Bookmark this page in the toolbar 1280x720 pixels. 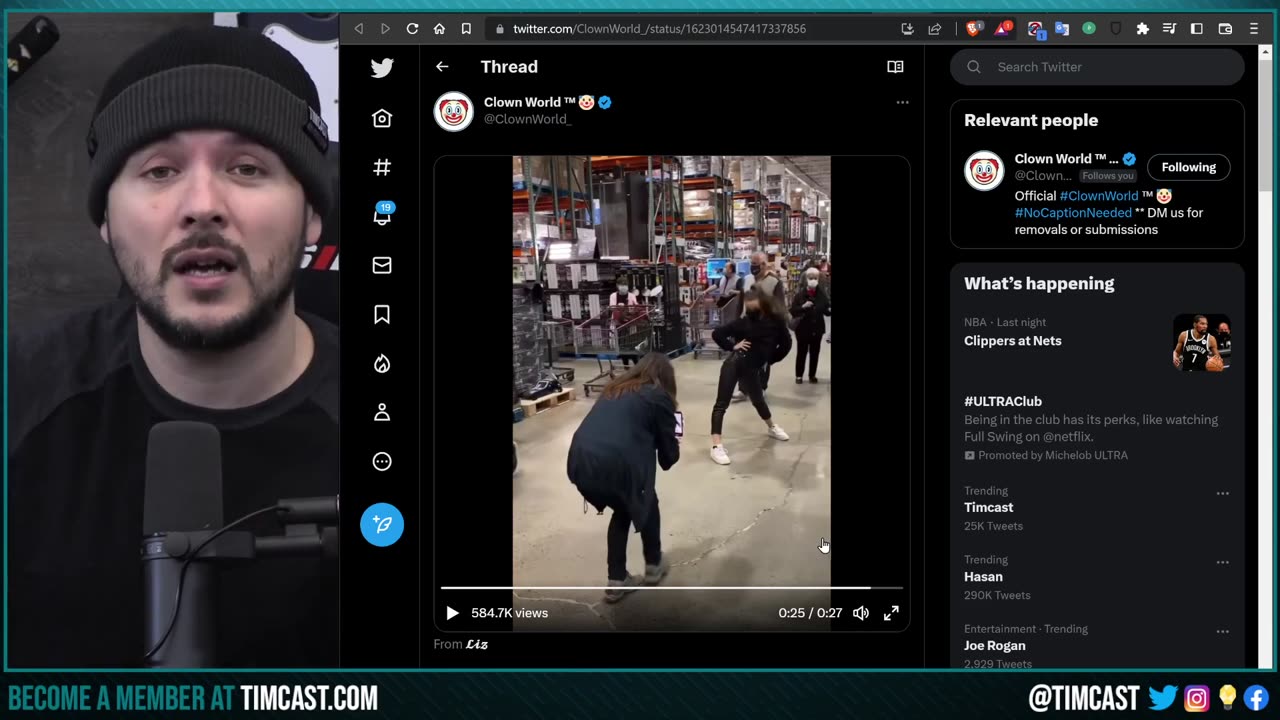click(466, 29)
